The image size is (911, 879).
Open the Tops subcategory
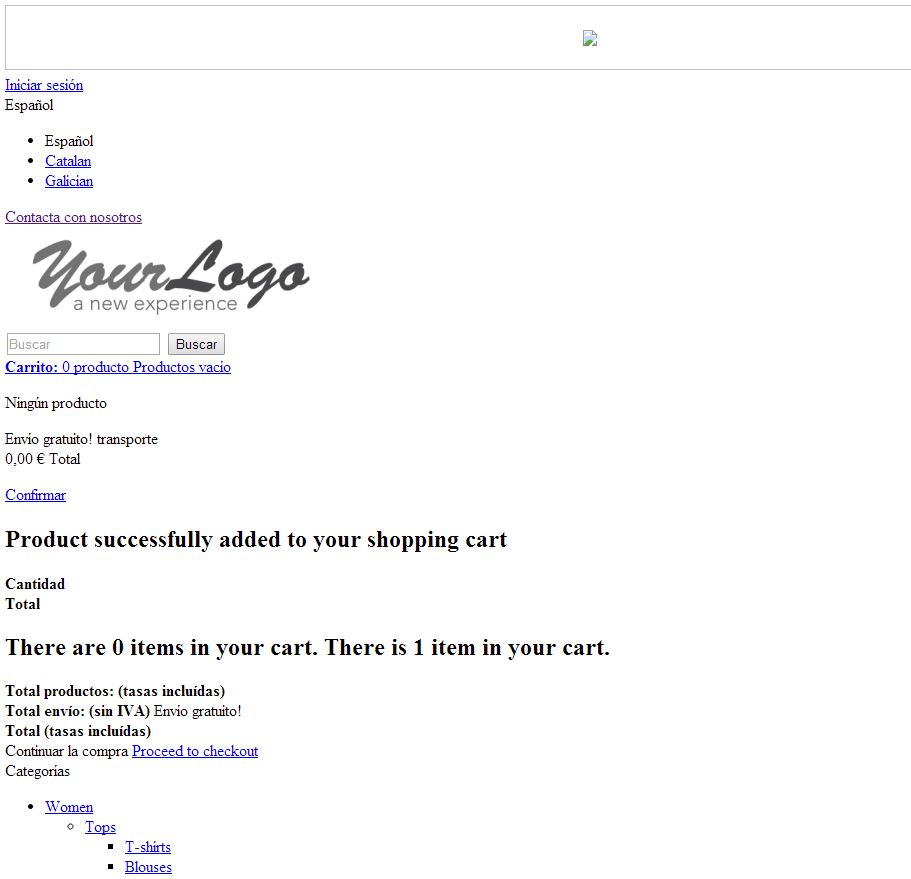[101, 827]
